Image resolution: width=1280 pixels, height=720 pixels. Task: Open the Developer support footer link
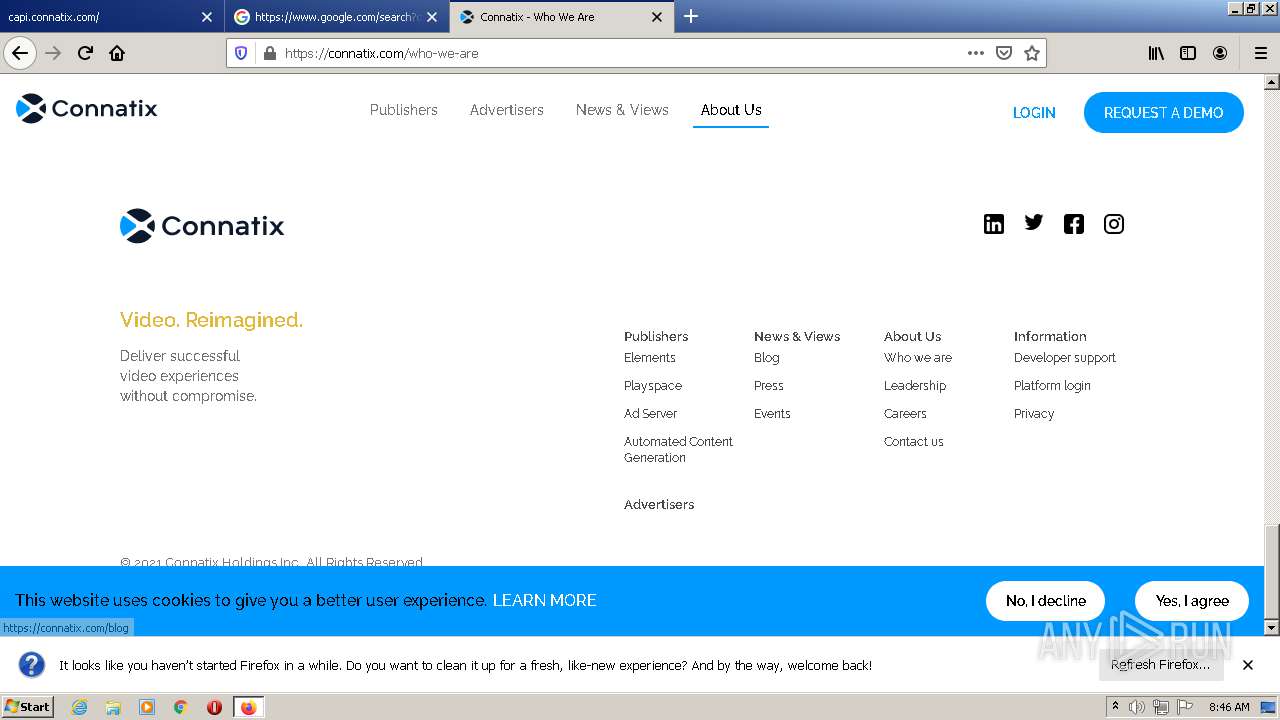tap(1065, 358)
